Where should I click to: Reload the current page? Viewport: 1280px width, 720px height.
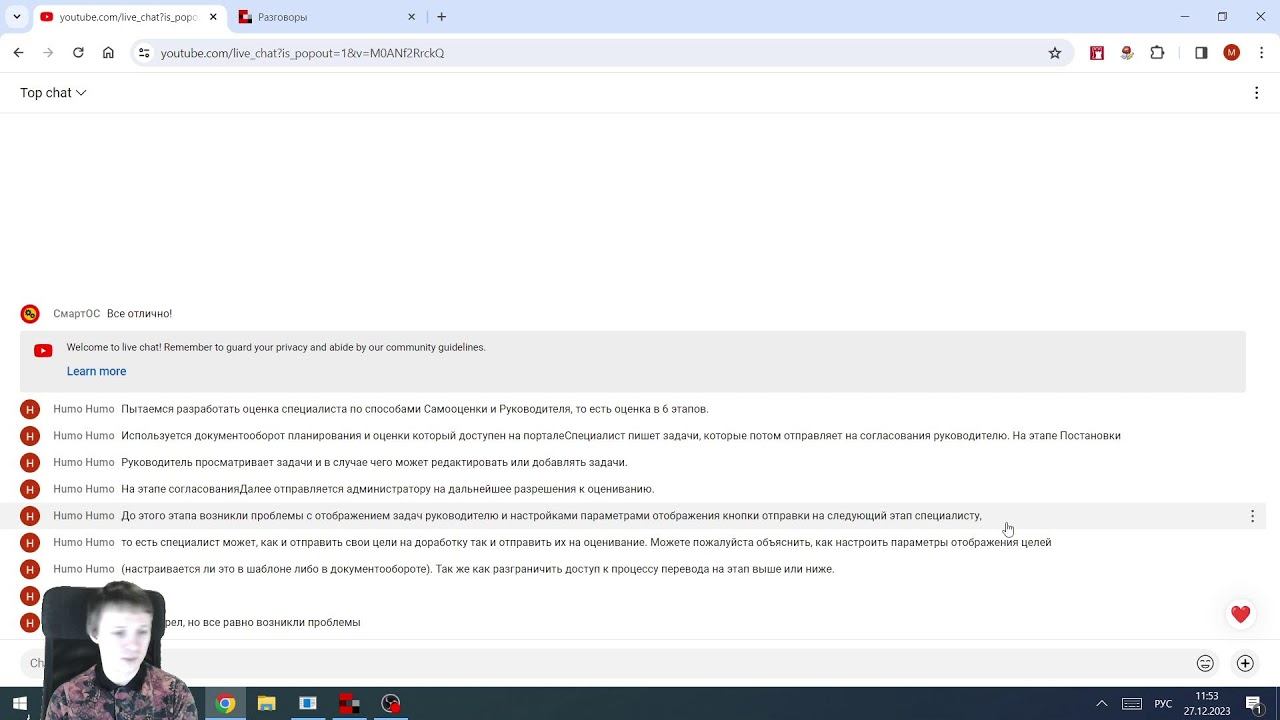click(78, 53)
